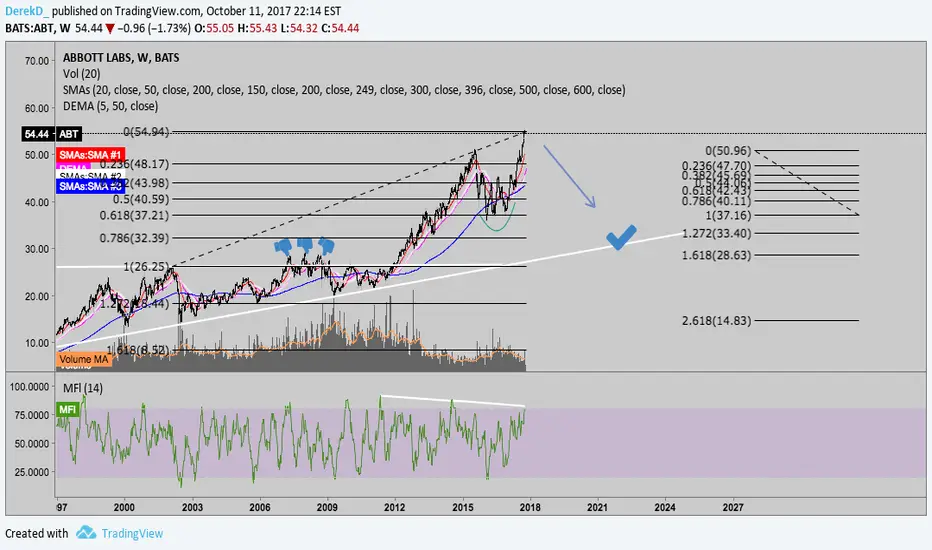Click the MFI (14) indicator title

83,388
